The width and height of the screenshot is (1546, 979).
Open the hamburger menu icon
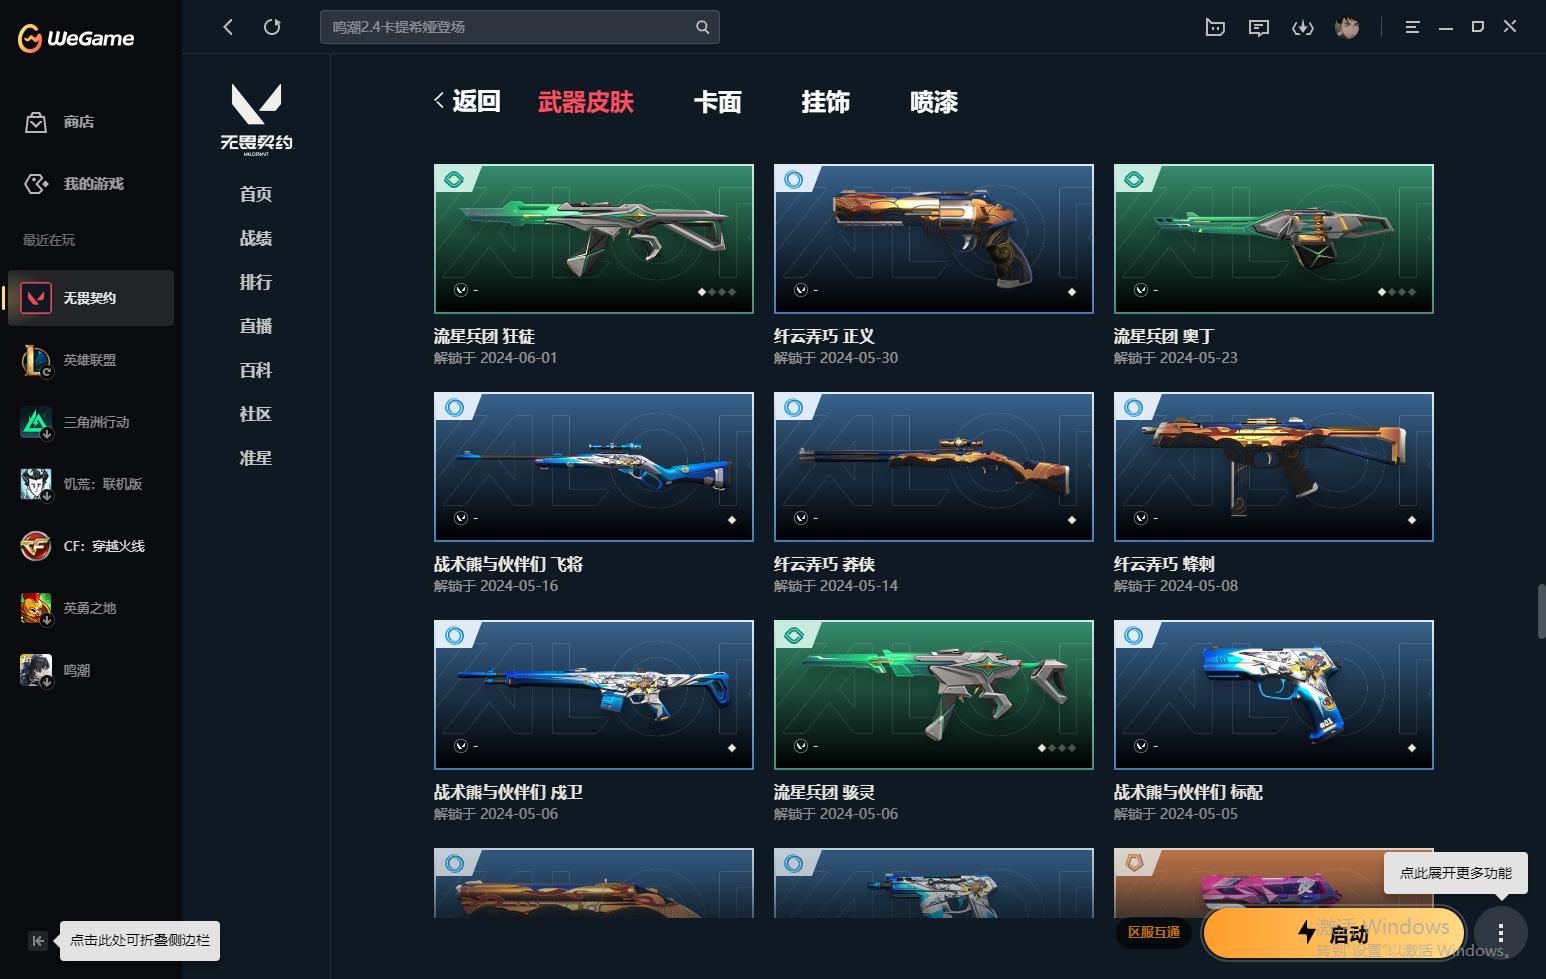[1412, 27]
